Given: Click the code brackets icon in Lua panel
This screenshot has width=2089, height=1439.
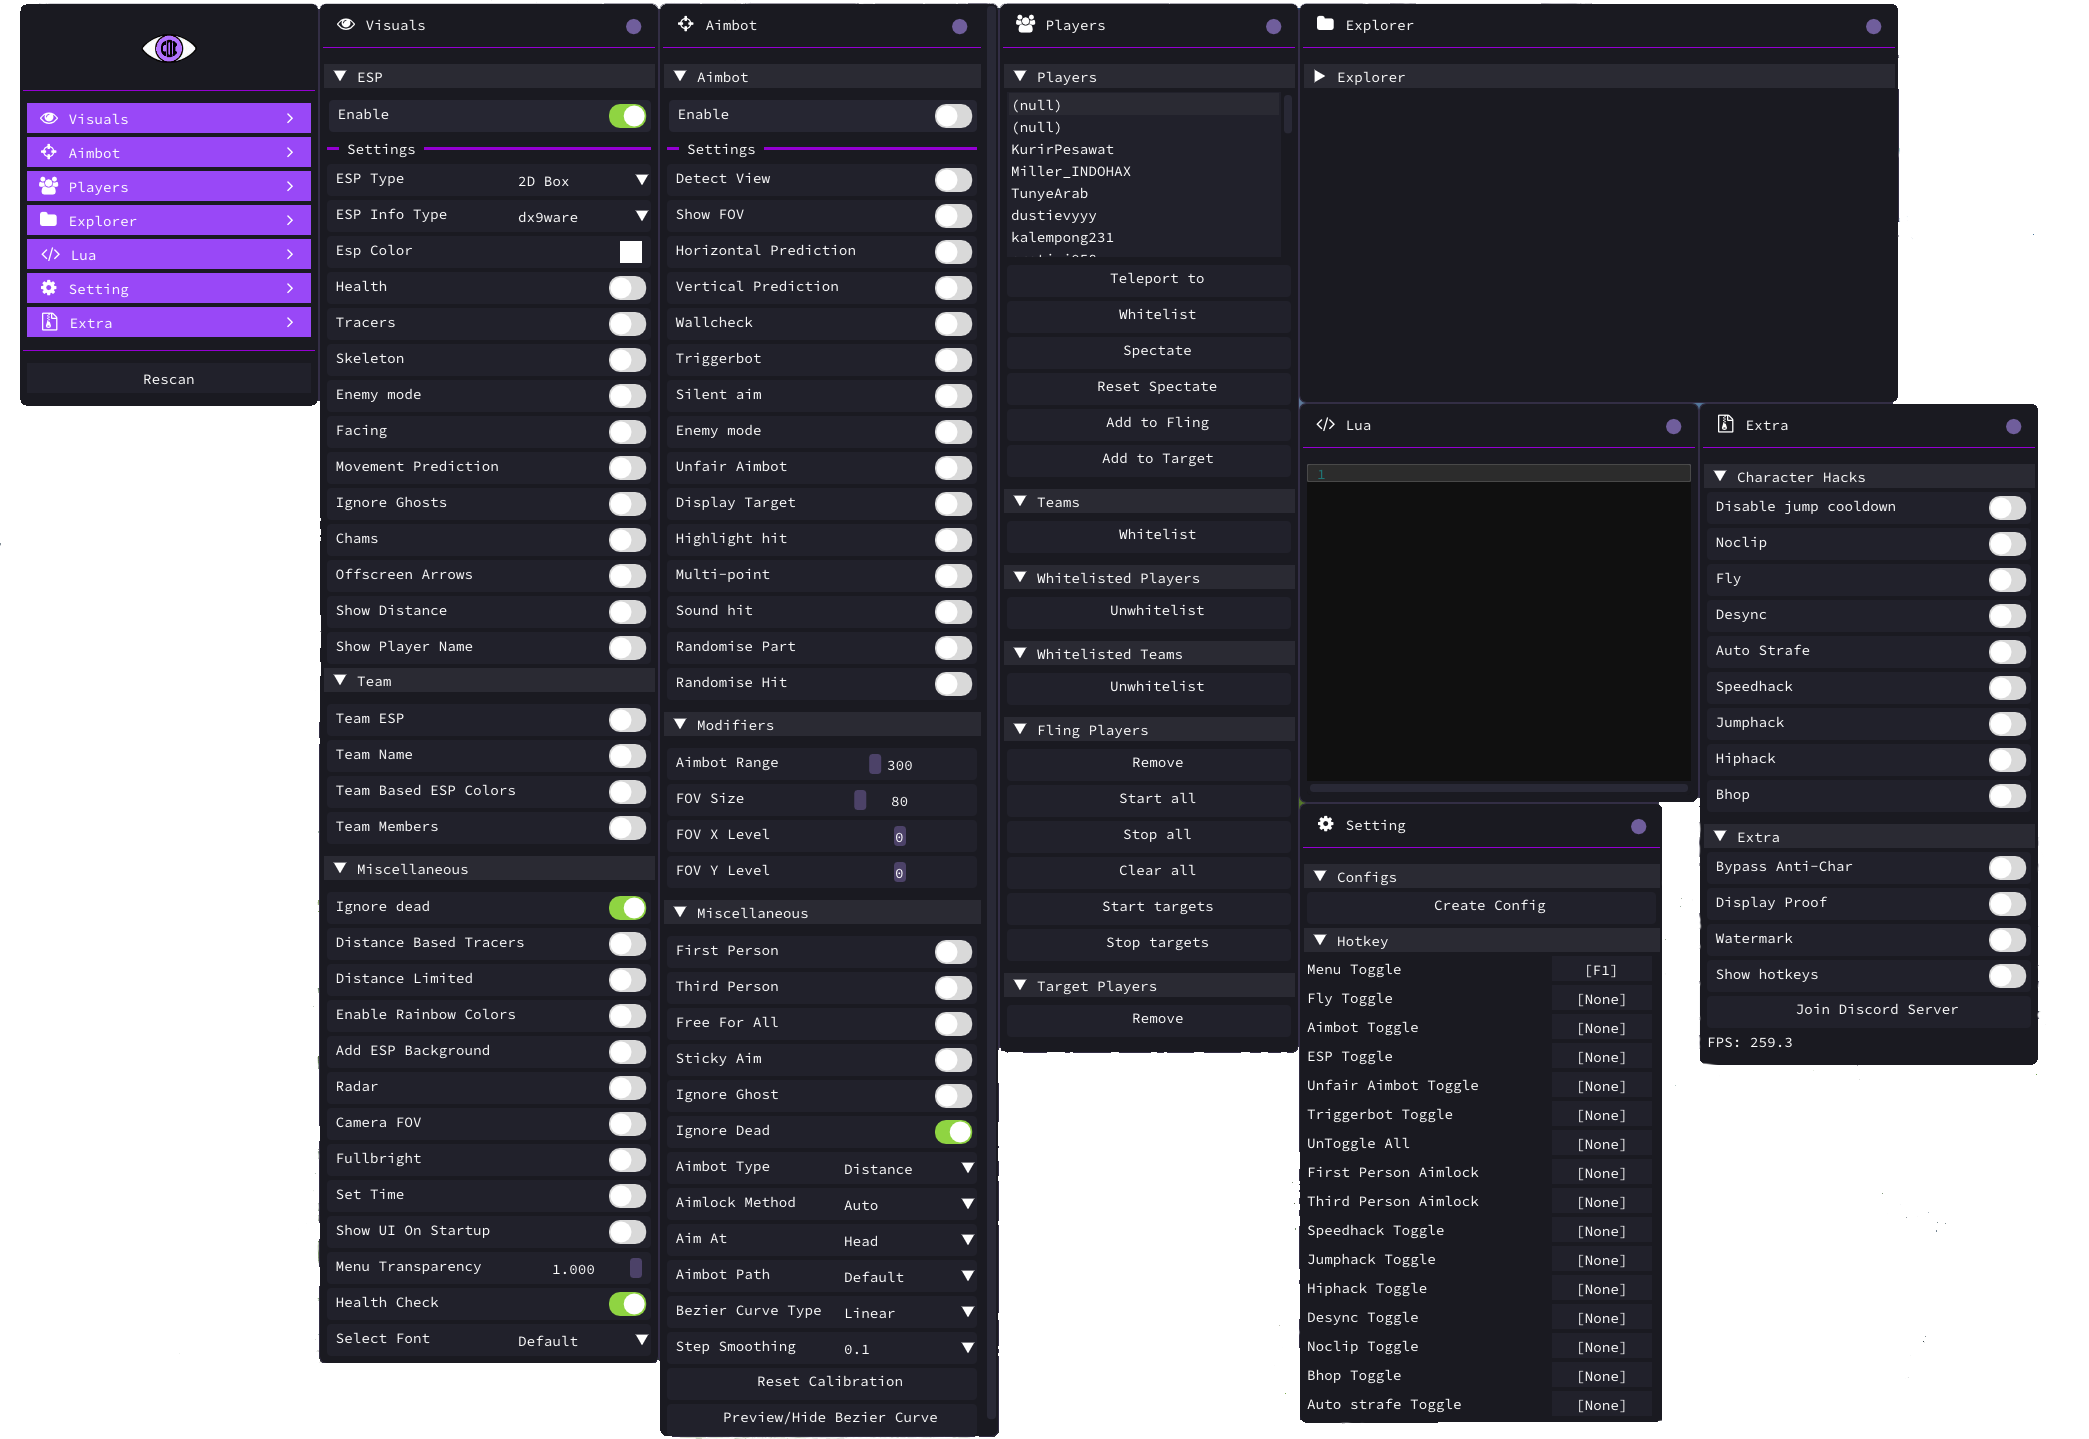Looking at the screenshot, I should tap(1325, 425).
